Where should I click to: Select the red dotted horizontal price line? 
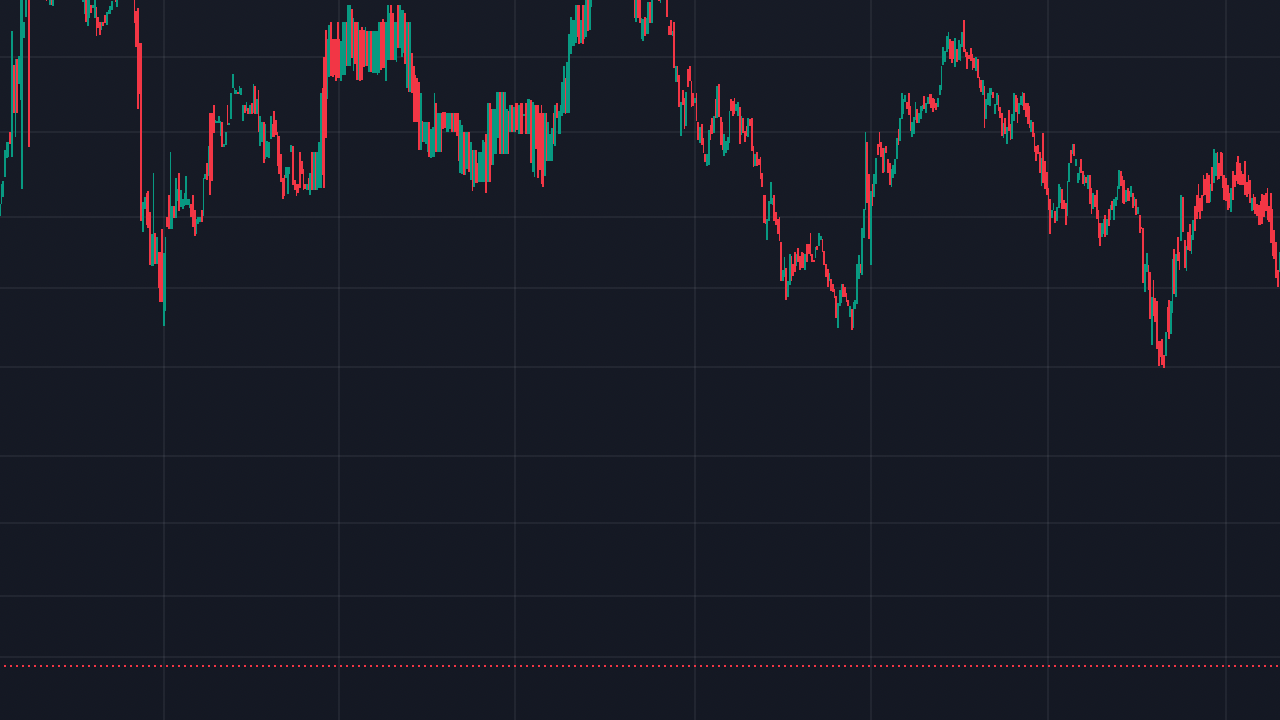(x=640, y=666)
